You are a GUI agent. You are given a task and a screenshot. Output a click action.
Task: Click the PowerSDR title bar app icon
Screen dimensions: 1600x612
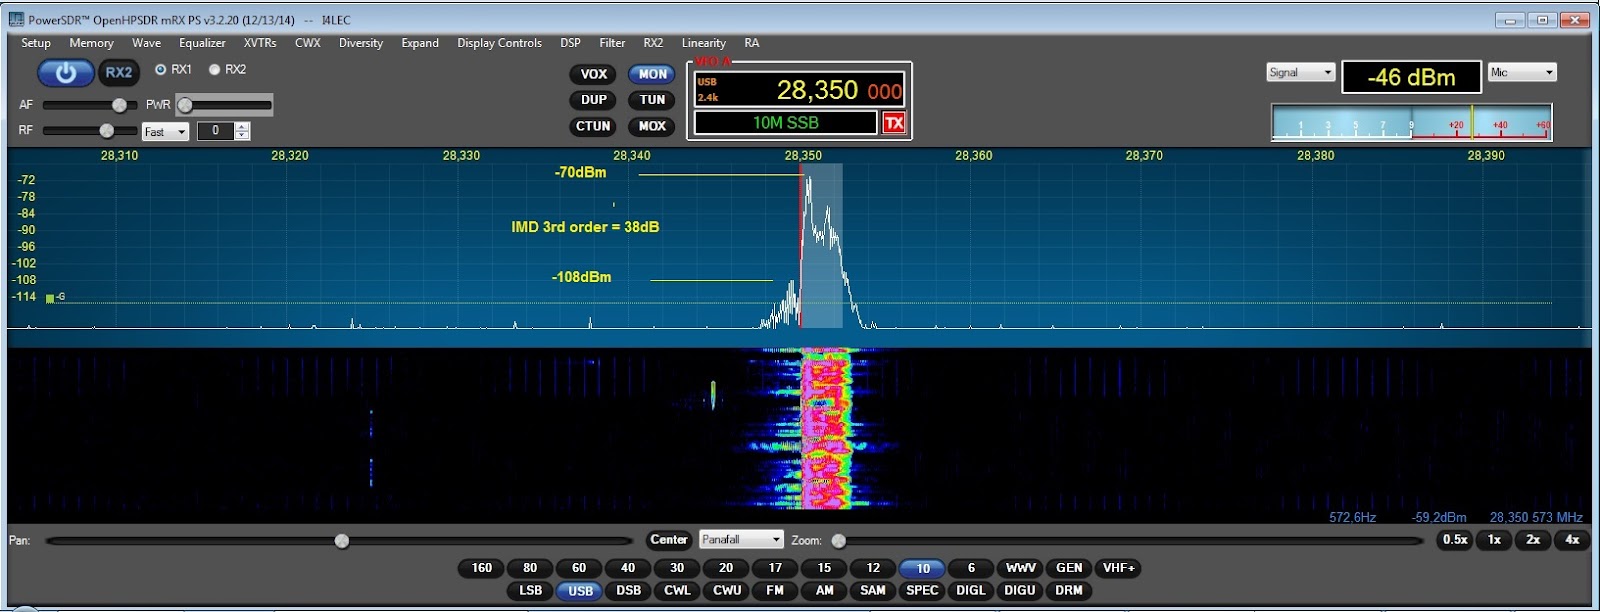pyautogui.click(x=16, y=19)
